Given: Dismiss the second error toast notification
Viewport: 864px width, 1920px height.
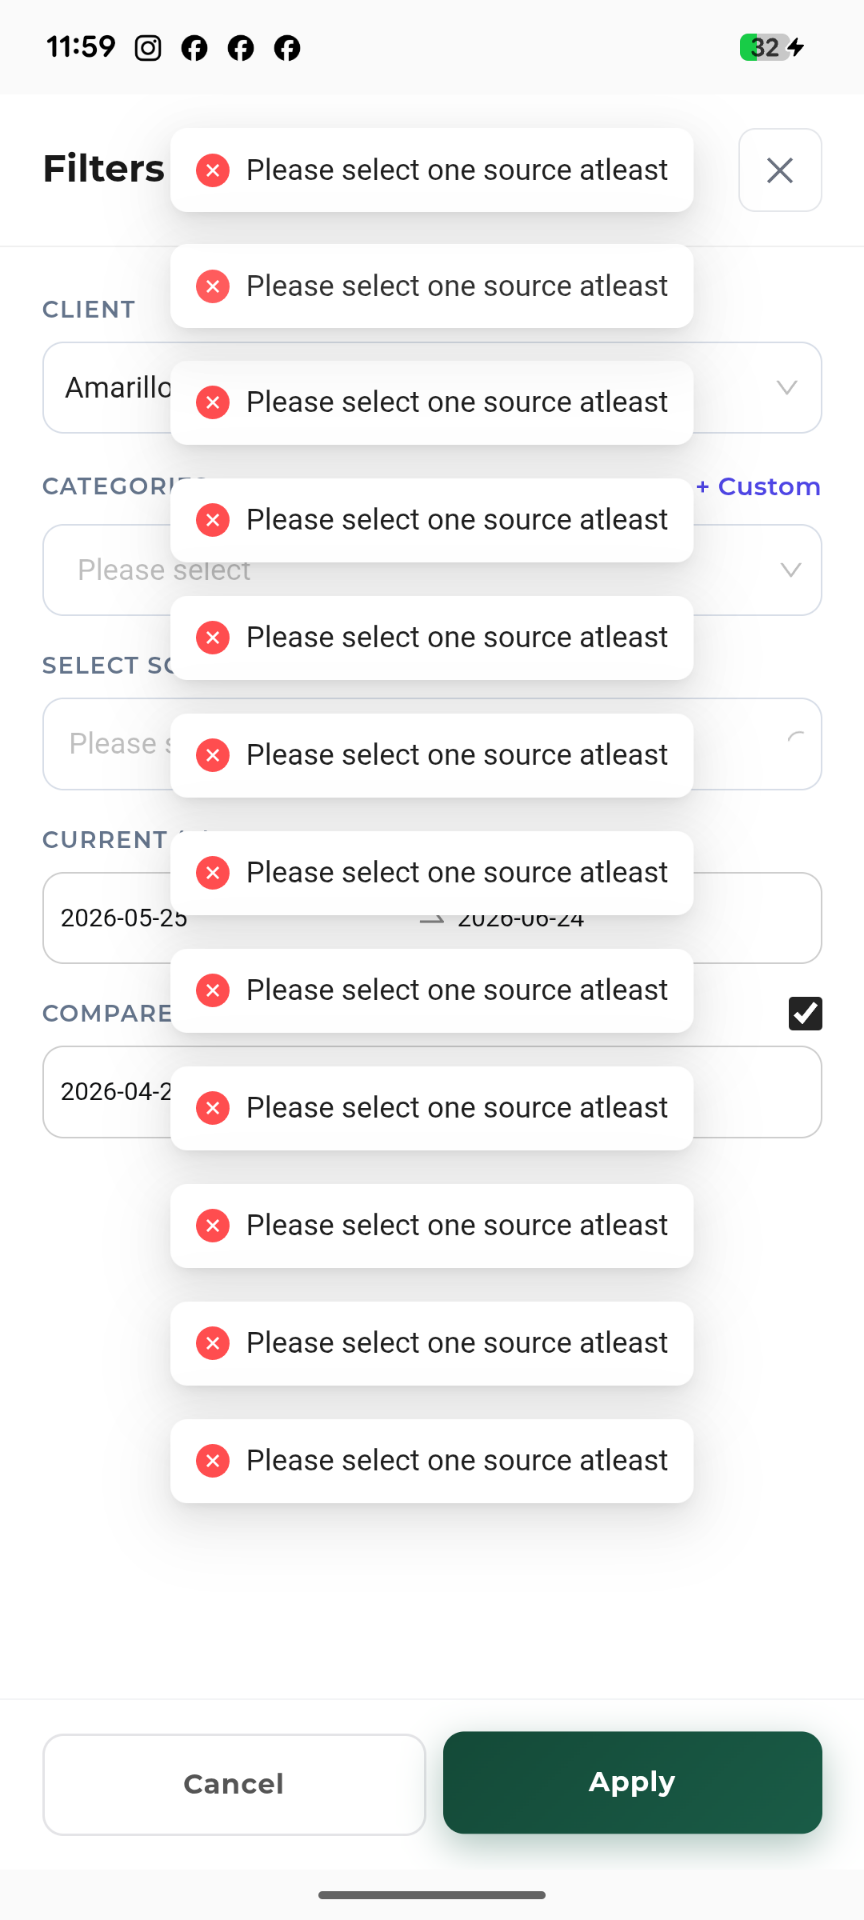Looking at the screenshot, I should pyautogui.click(x=432, y=286).
